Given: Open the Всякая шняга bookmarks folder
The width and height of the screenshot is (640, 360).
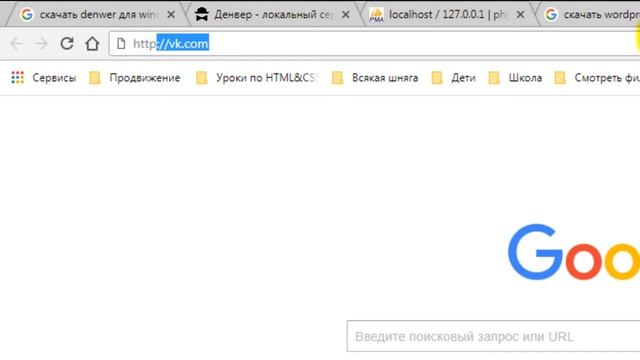Looking at the screenshot, I should point(375,78).
